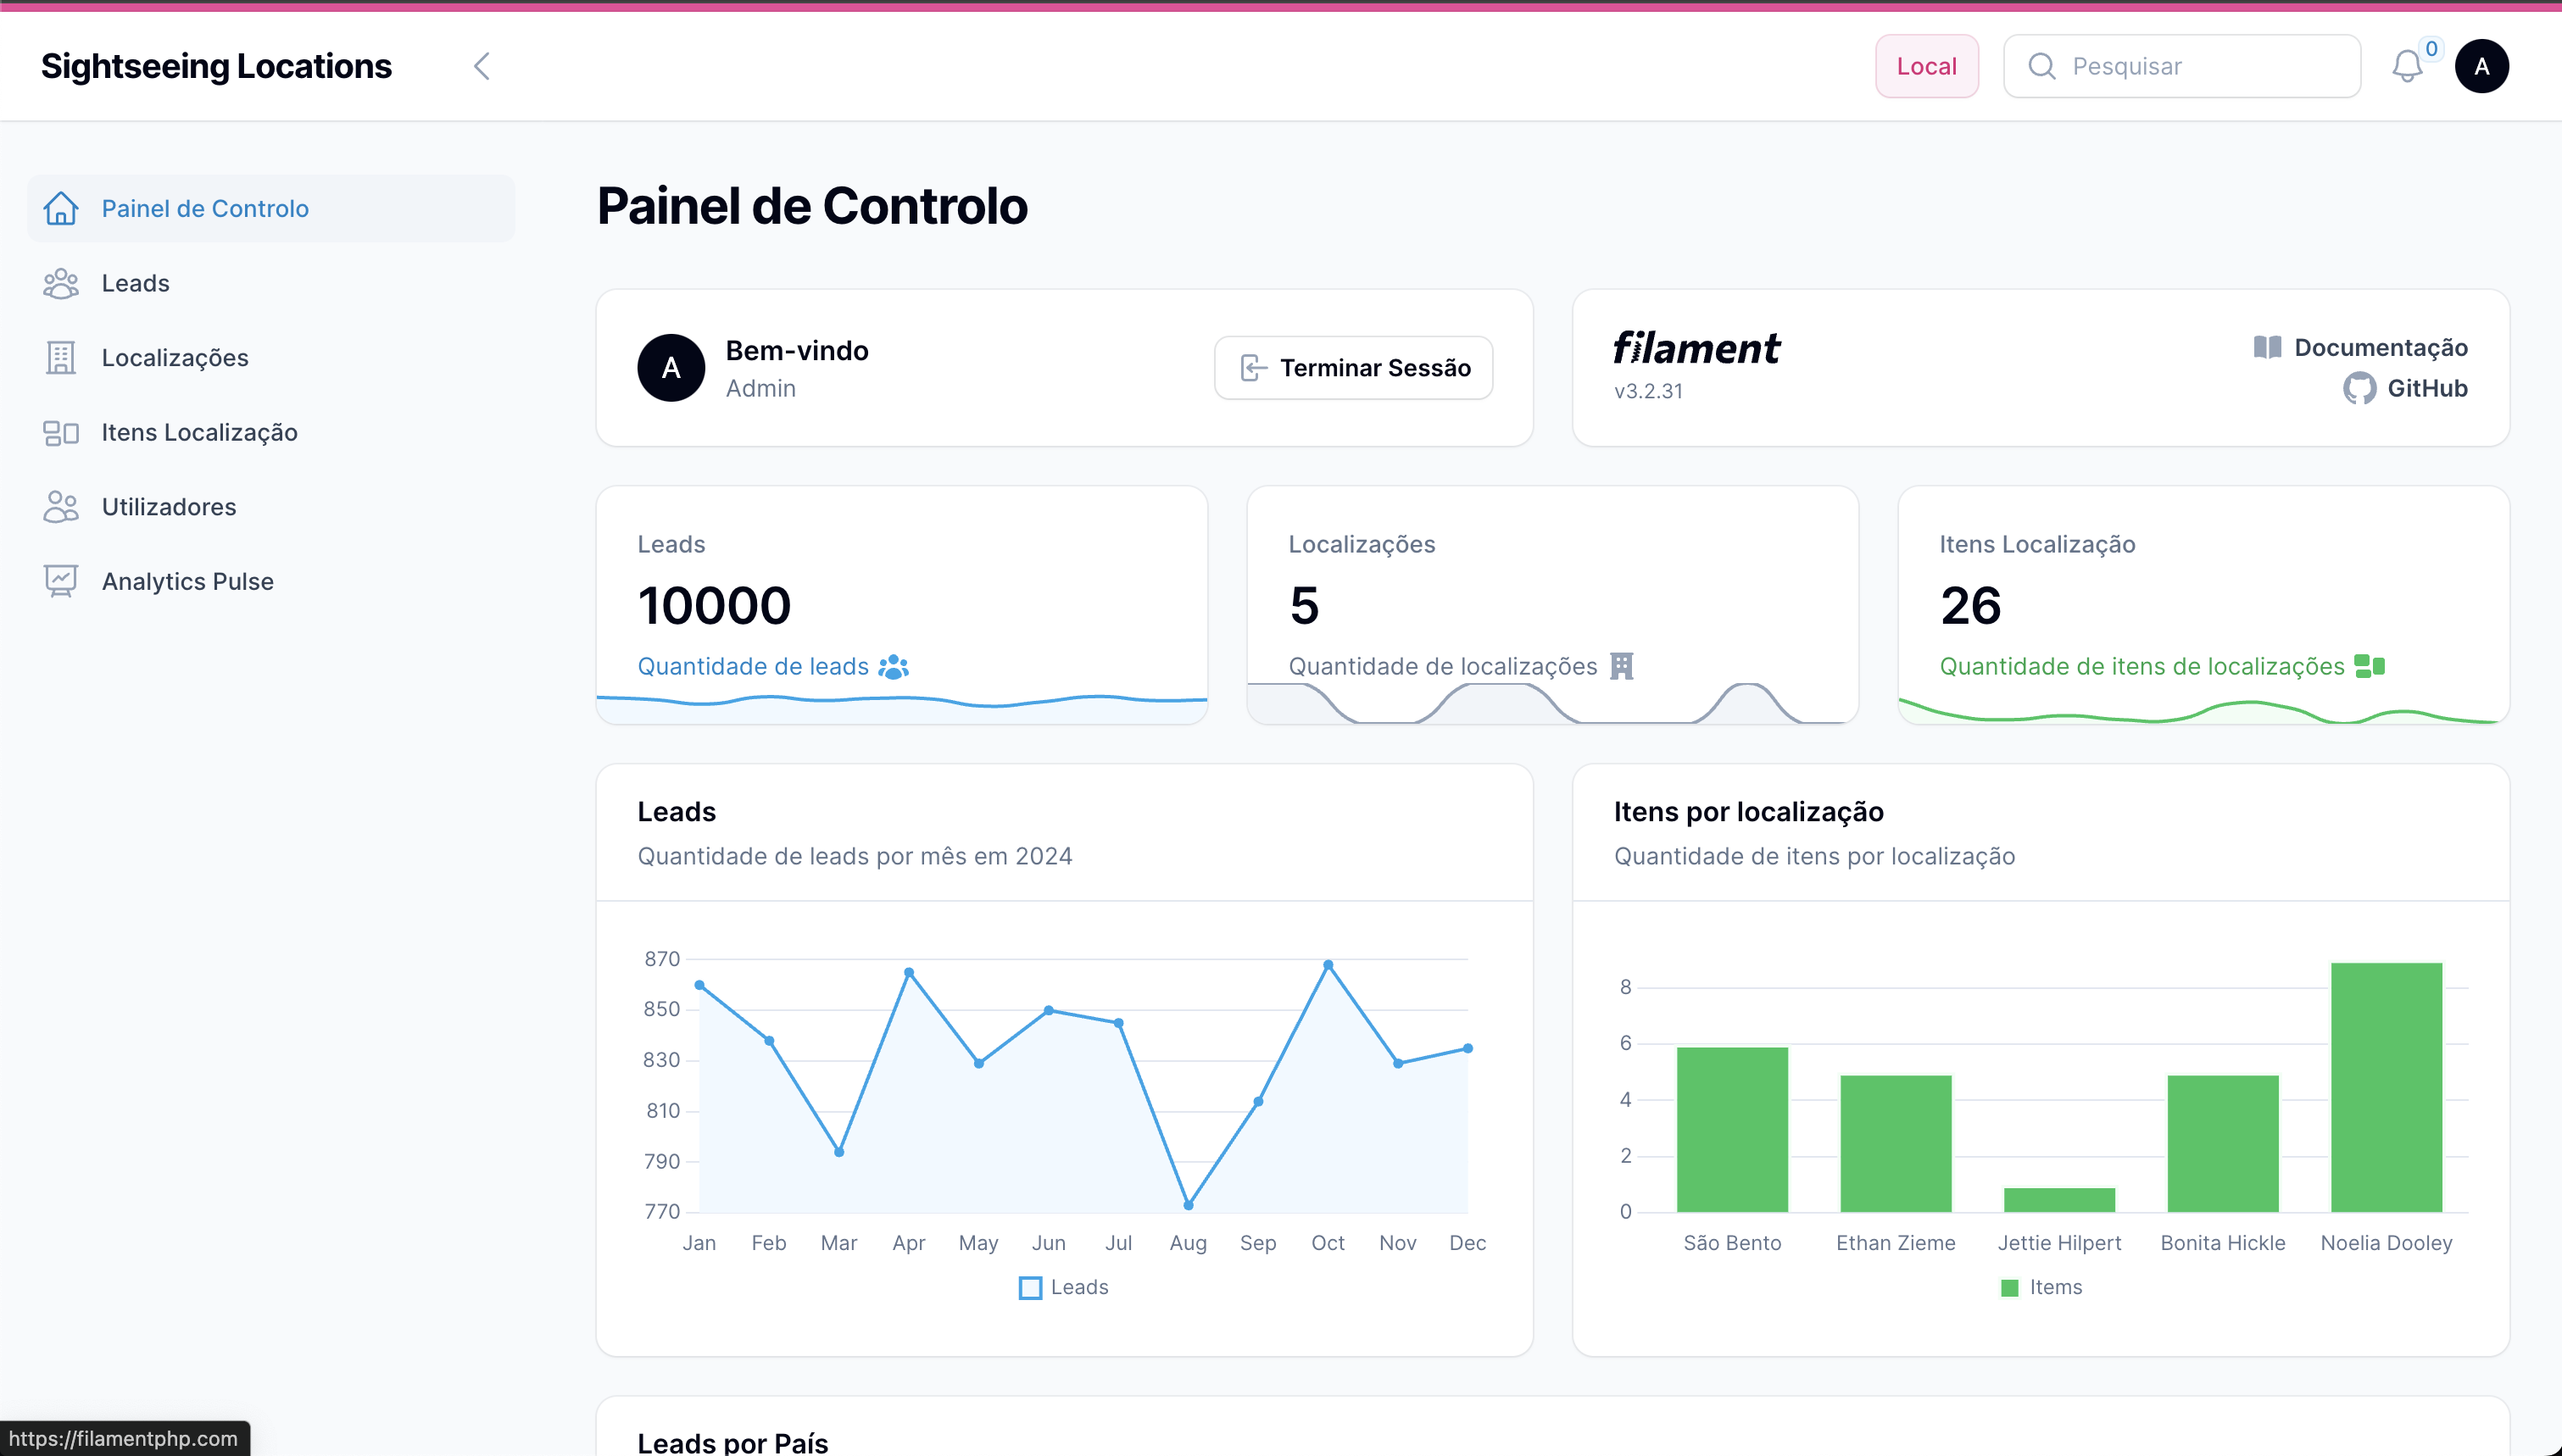The image size is (2562, 1456).
Task: Click the Ethan Zieme bar
Action: (1895, 1143)
